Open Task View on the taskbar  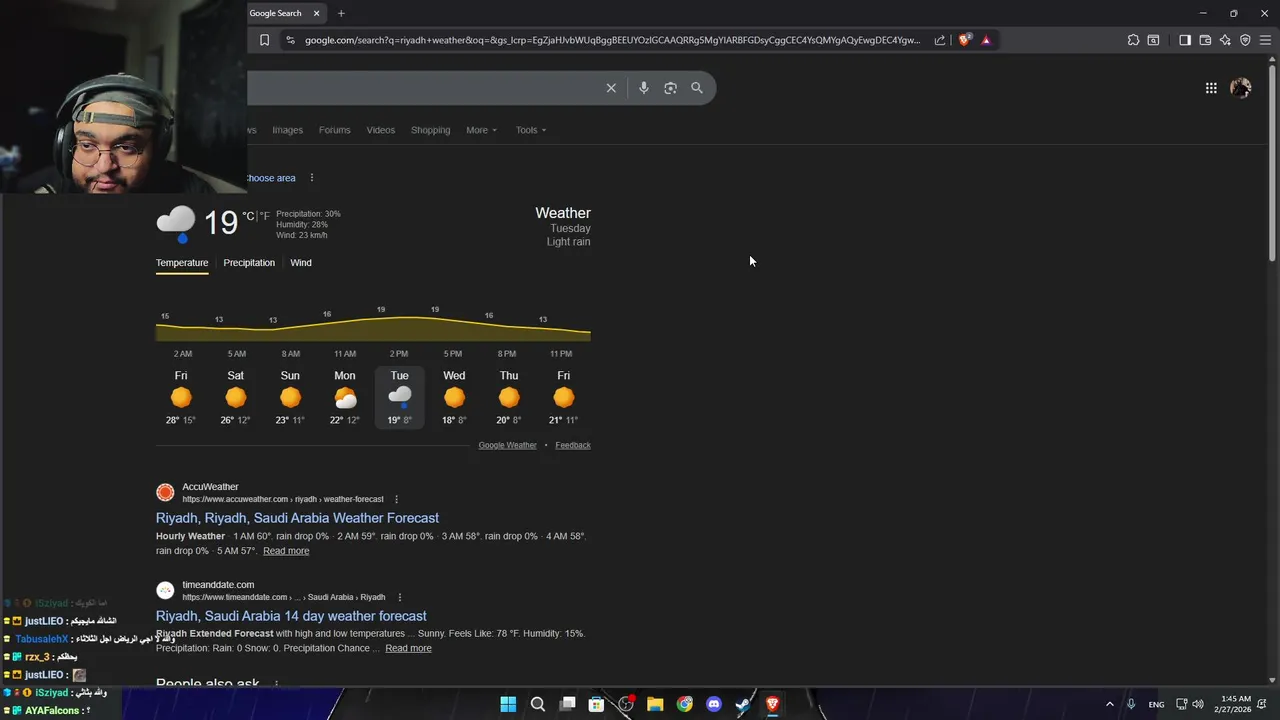click(x=567, y=704)
